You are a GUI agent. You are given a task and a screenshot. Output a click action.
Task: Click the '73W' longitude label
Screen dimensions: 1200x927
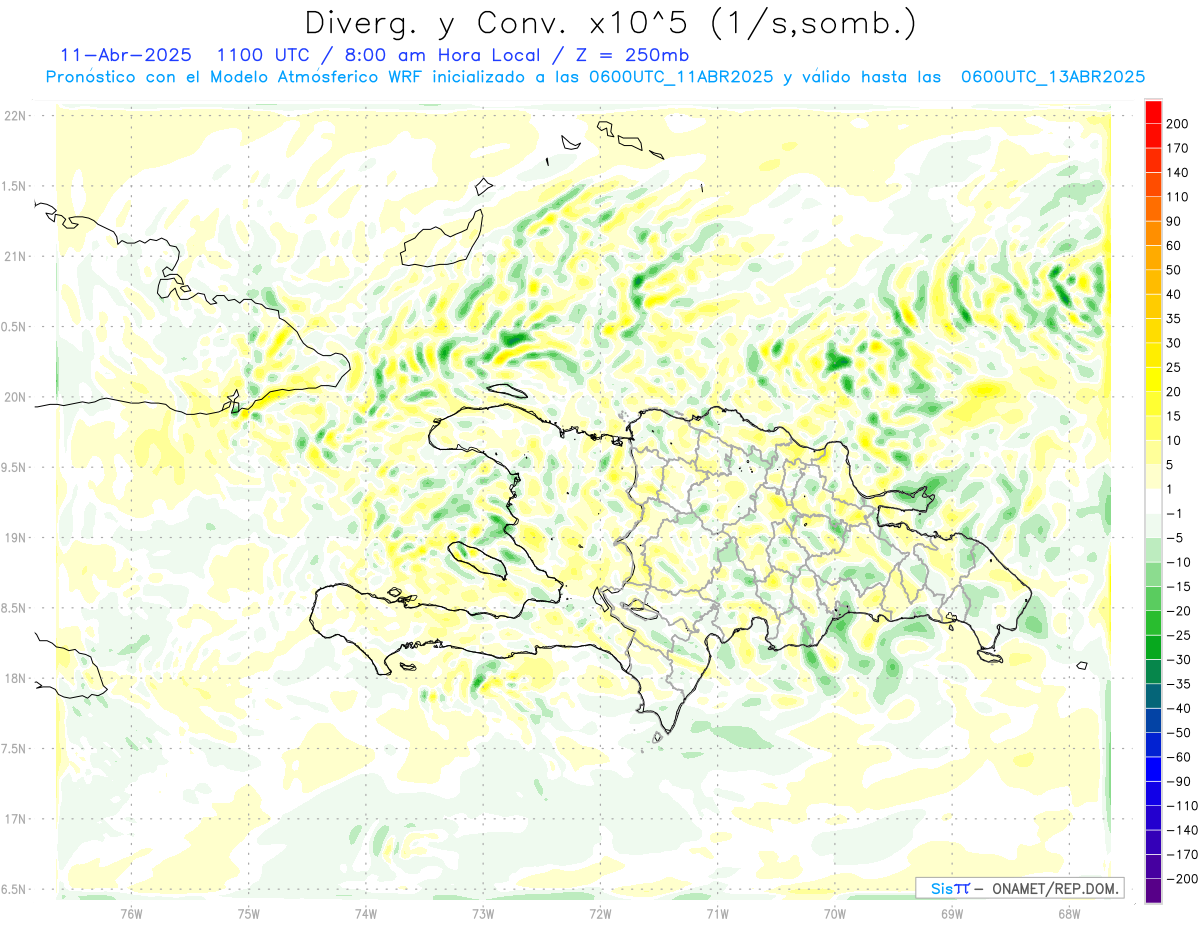(483, 912)
